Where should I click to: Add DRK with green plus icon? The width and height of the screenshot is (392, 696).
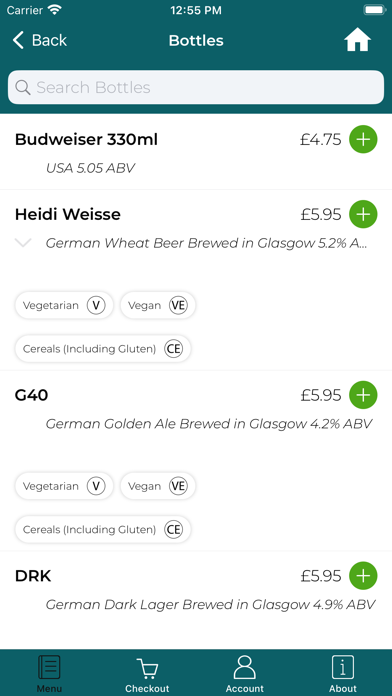pos(363,576)
